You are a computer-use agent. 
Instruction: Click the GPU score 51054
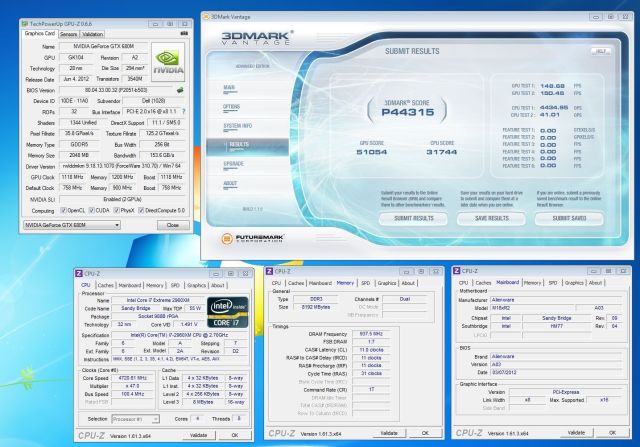click(x=372, y=152)
